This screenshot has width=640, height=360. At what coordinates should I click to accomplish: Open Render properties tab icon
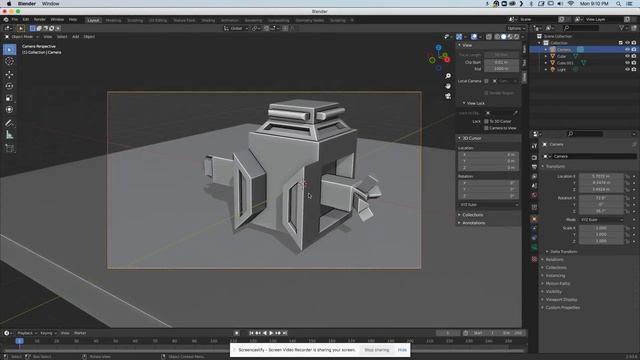(x=534, y=157)
